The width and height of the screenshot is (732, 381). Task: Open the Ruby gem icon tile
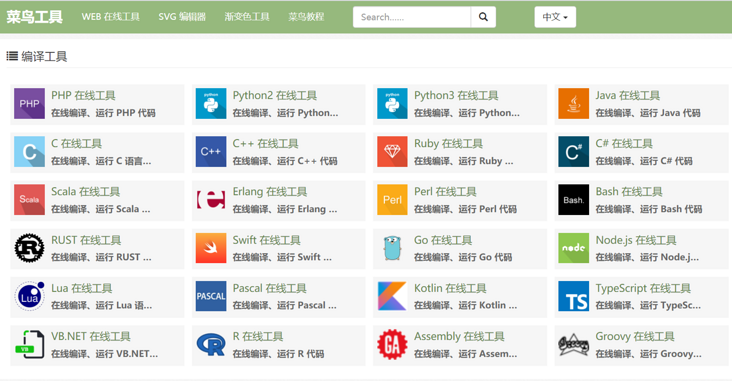(x=392, y=152)
